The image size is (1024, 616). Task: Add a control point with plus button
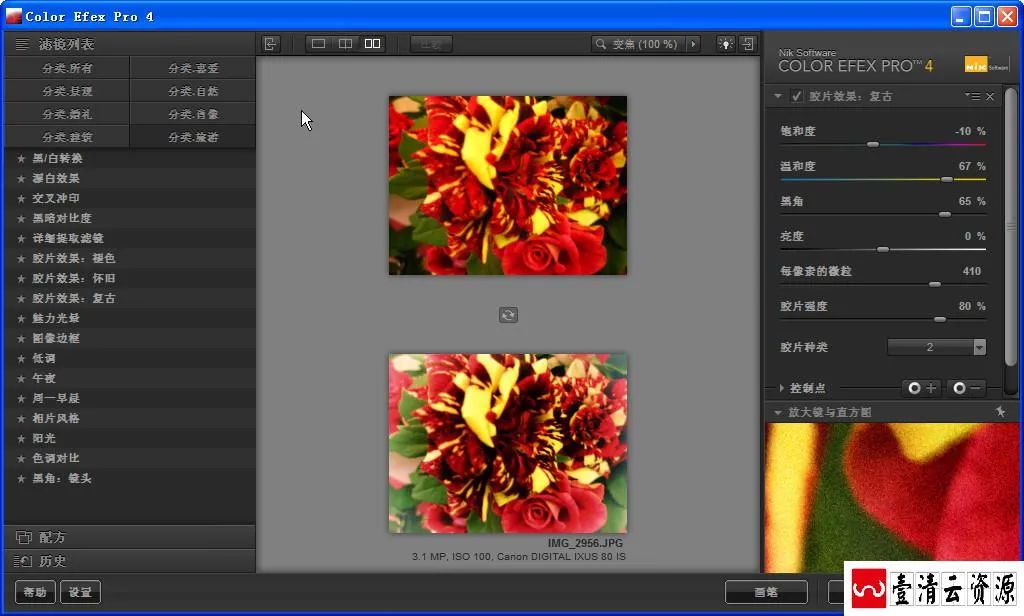tap(921, 388)
